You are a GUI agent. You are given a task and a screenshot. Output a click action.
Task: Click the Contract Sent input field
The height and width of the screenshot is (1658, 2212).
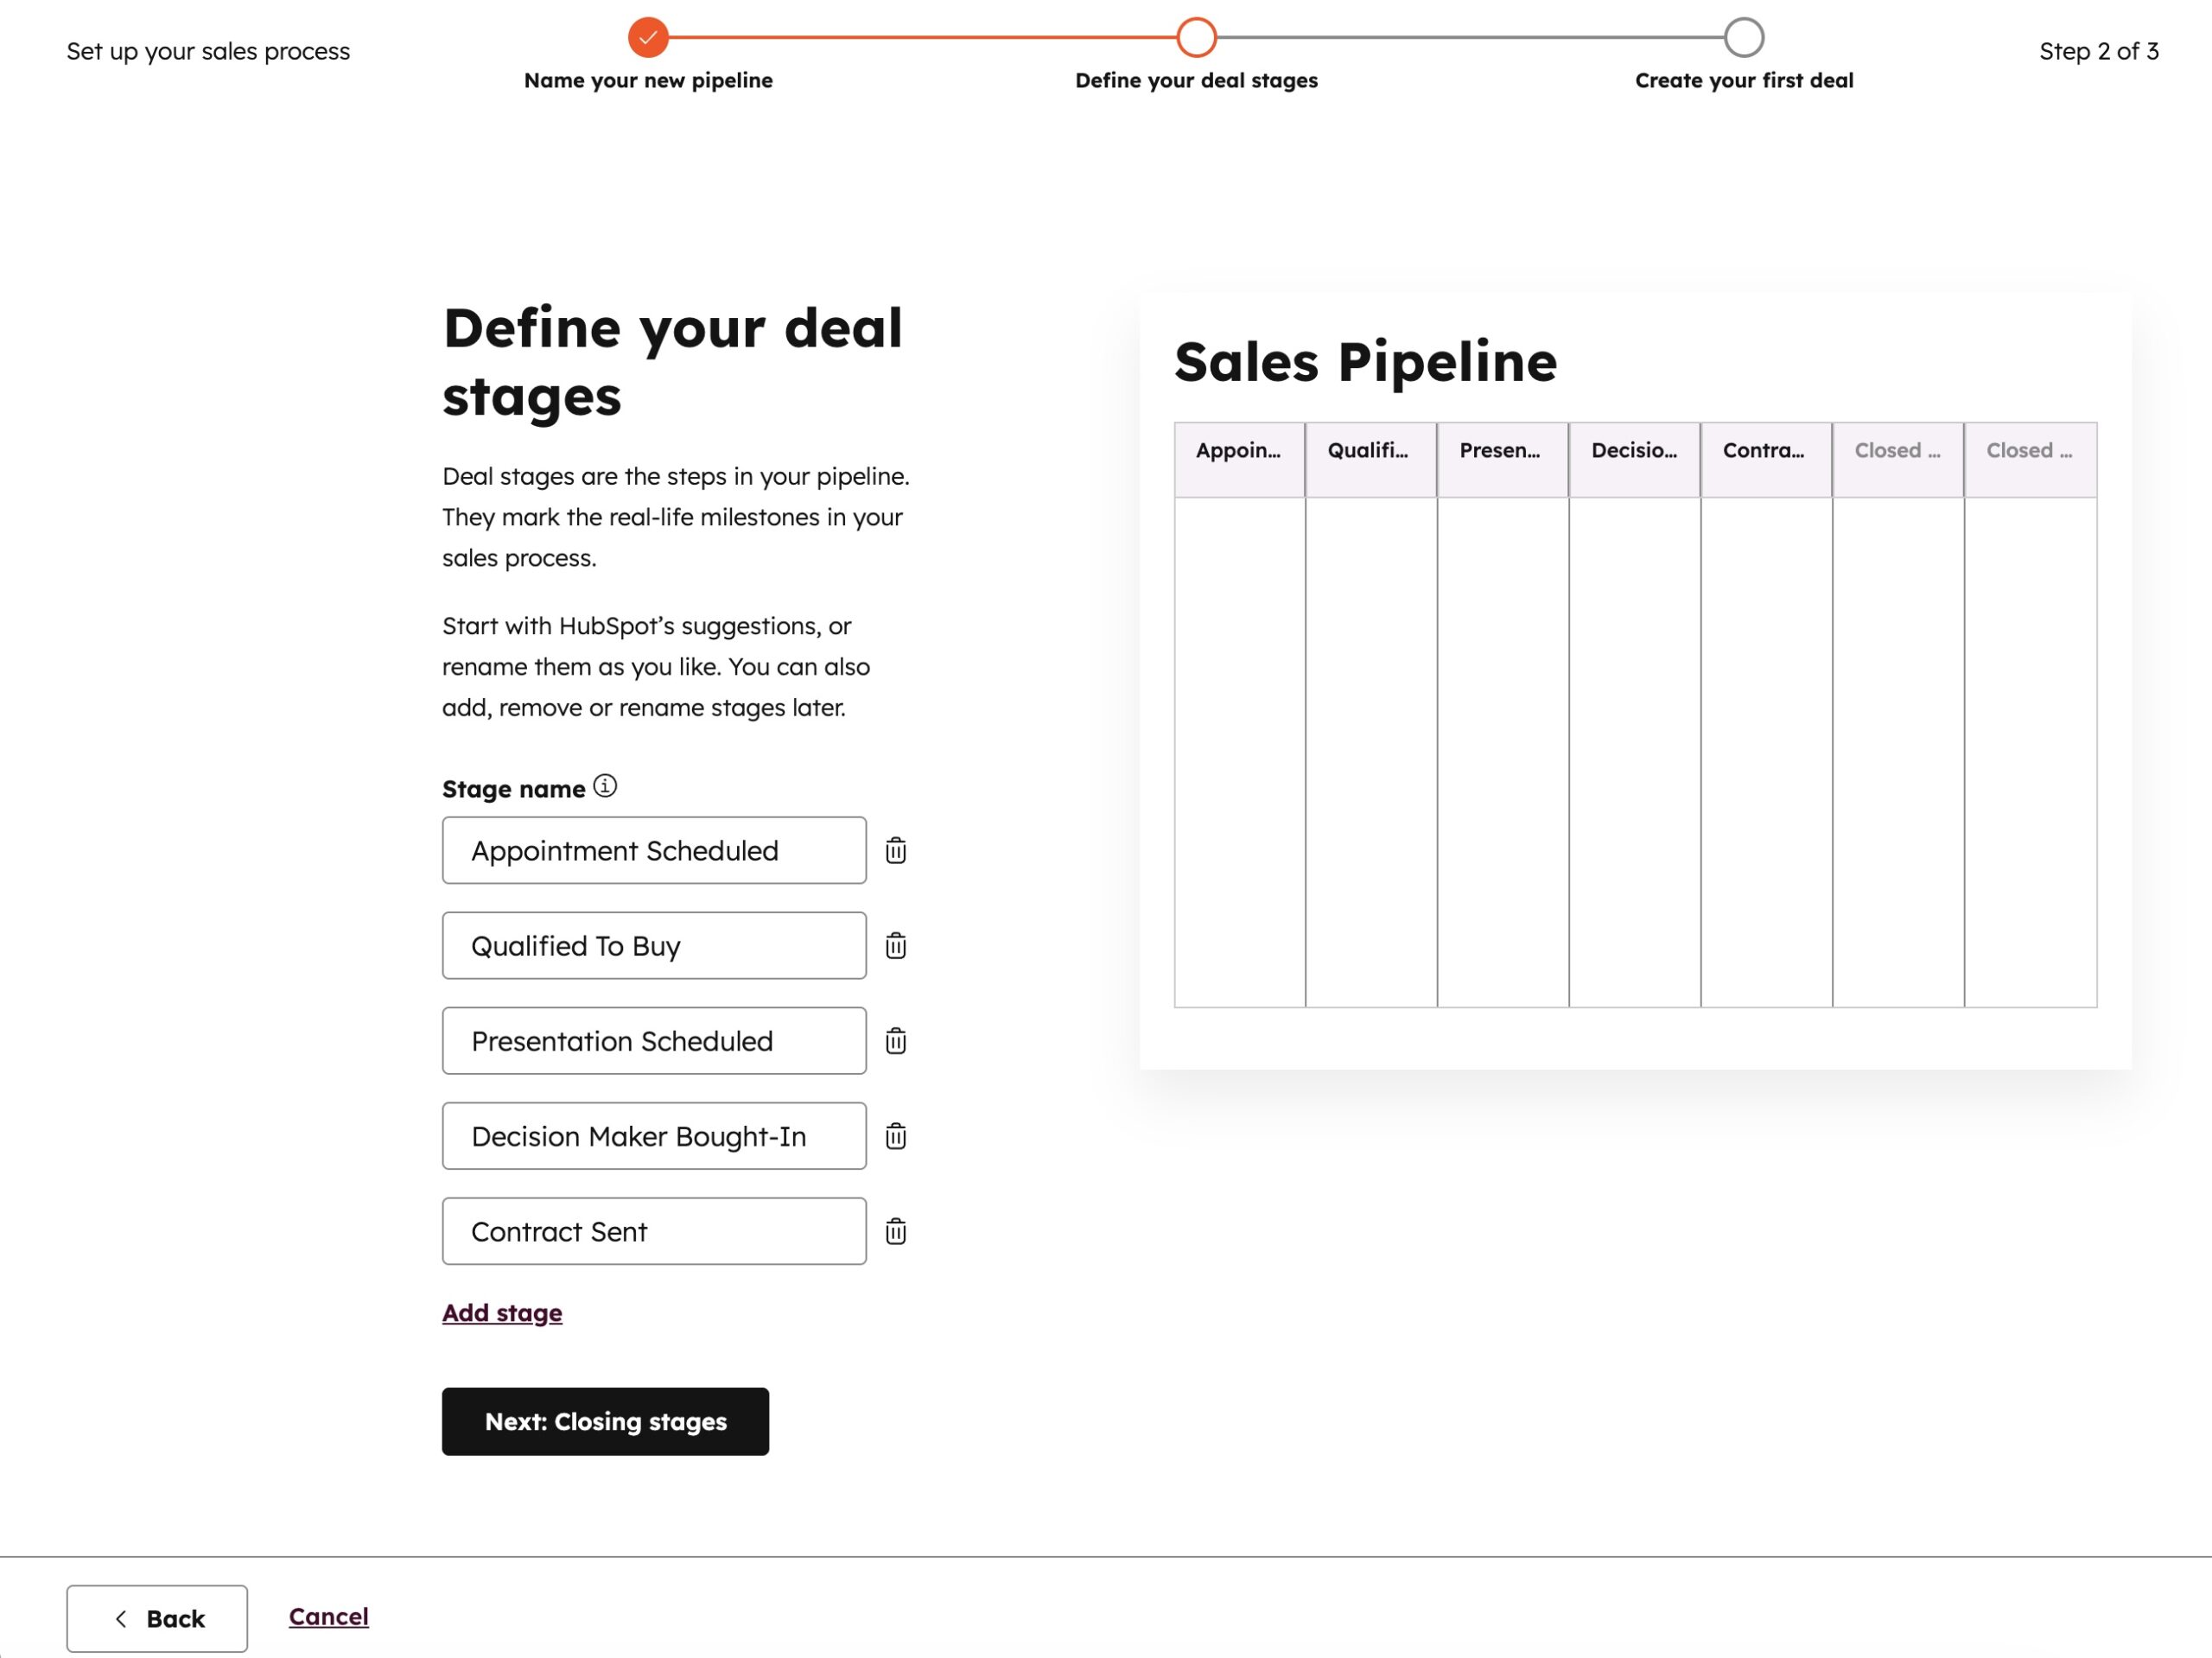click(x=654, y=1231)
